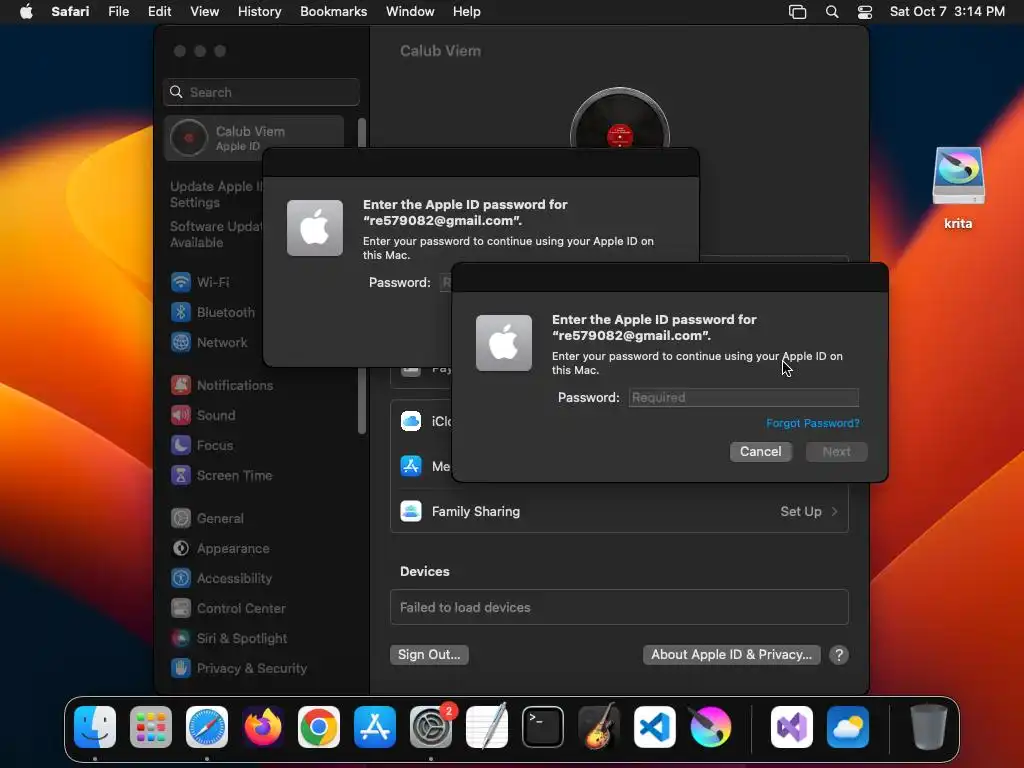Open the Trash in the Dock
1024x768 pixels.
929,727
